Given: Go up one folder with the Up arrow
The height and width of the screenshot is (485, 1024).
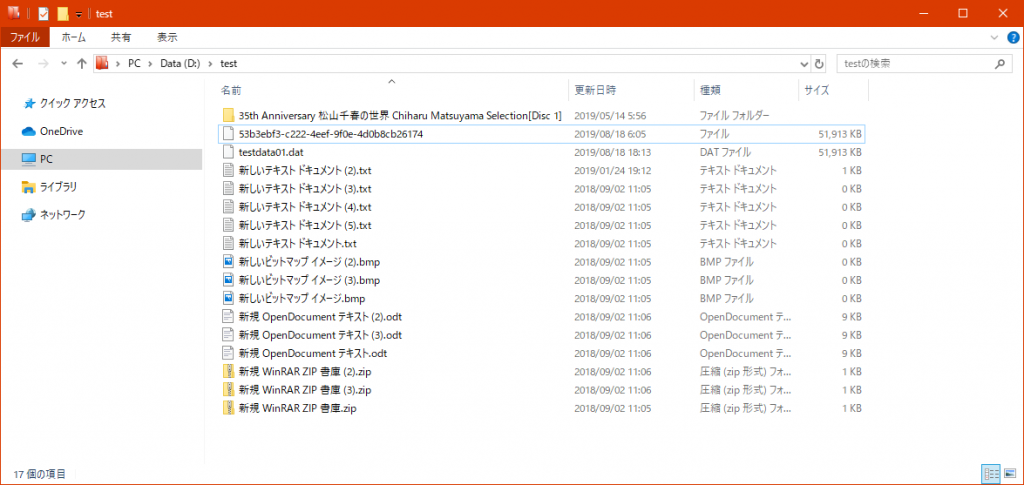Looking at the screenshot, I should click(81, 64).
